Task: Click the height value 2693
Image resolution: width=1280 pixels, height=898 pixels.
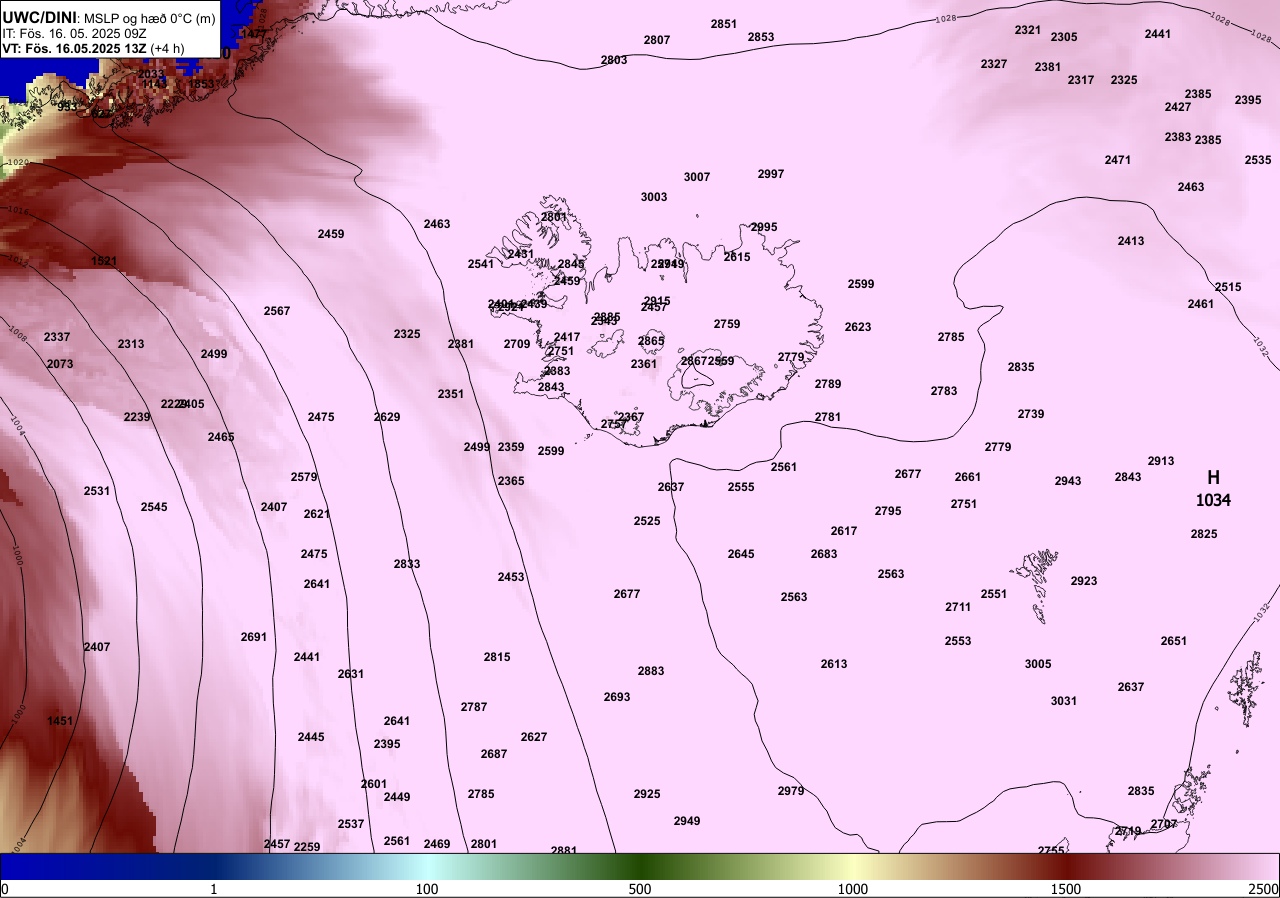Action: tap(617, 697)
